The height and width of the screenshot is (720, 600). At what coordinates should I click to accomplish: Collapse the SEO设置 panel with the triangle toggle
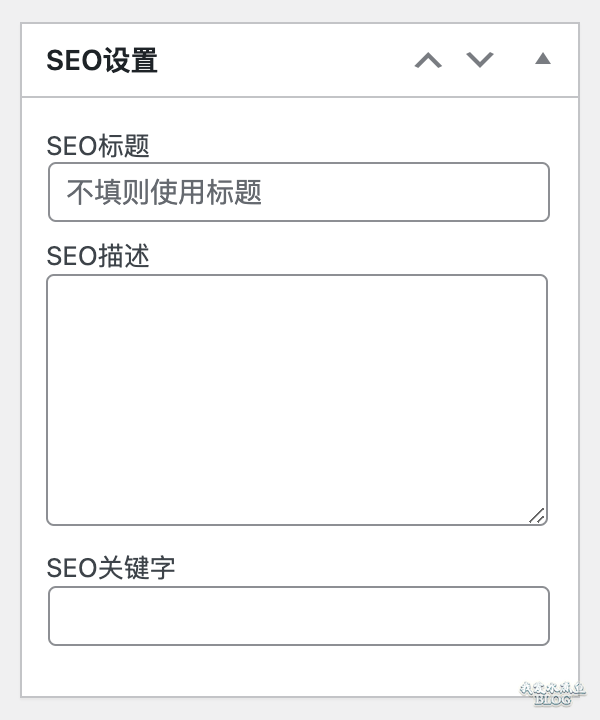point(543,59)
